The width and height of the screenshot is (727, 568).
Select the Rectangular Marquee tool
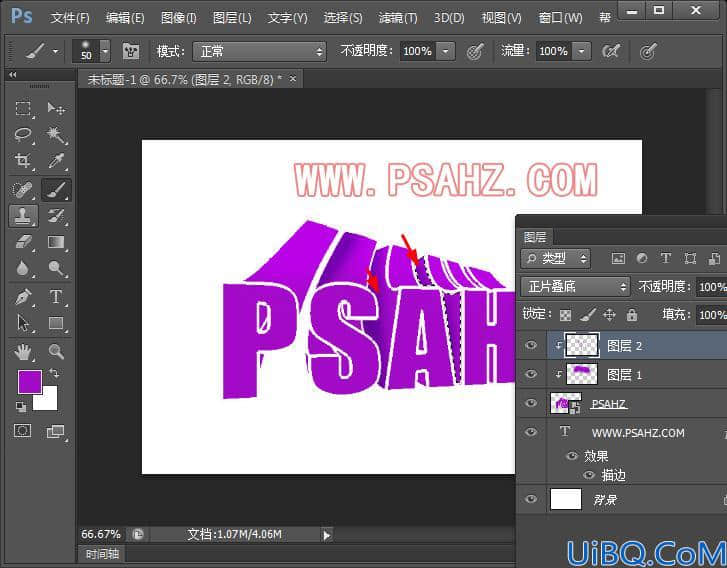23,108
